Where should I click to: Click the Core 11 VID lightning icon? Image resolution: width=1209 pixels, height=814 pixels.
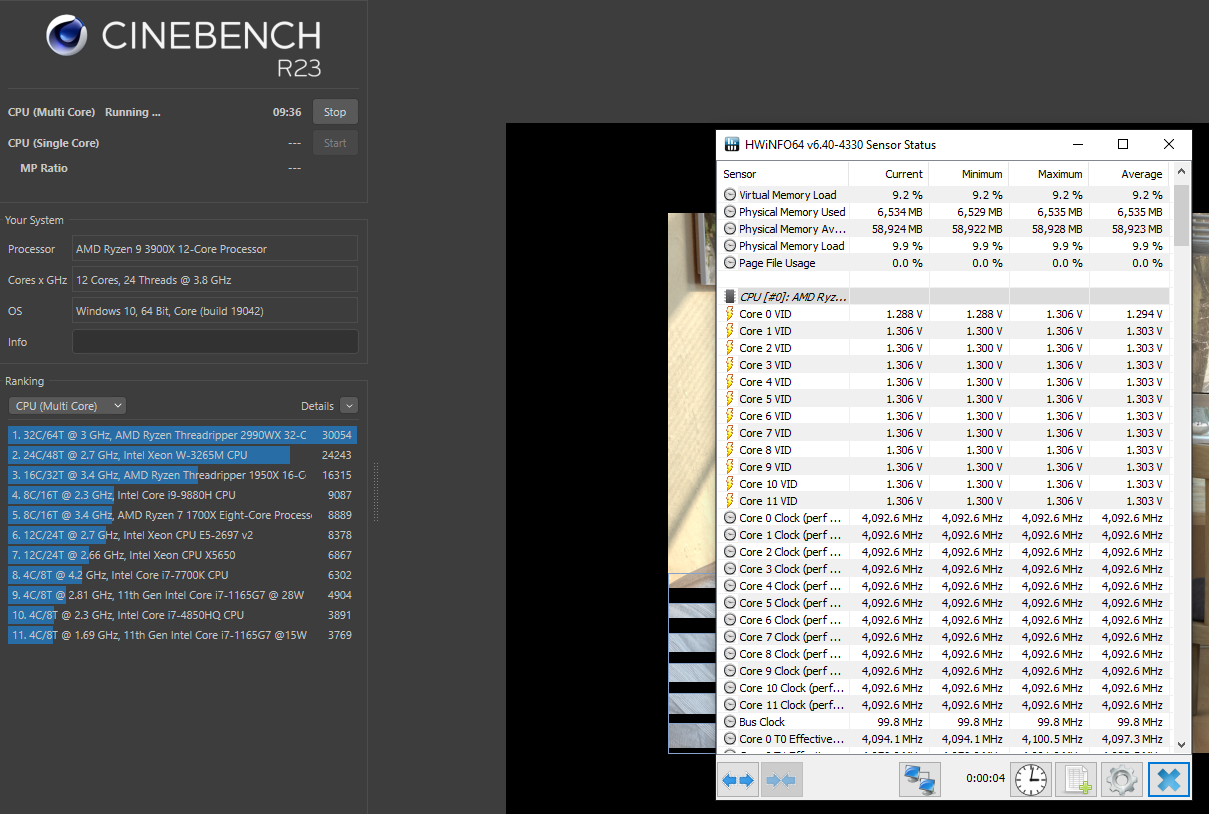click(x=730, y=501)
